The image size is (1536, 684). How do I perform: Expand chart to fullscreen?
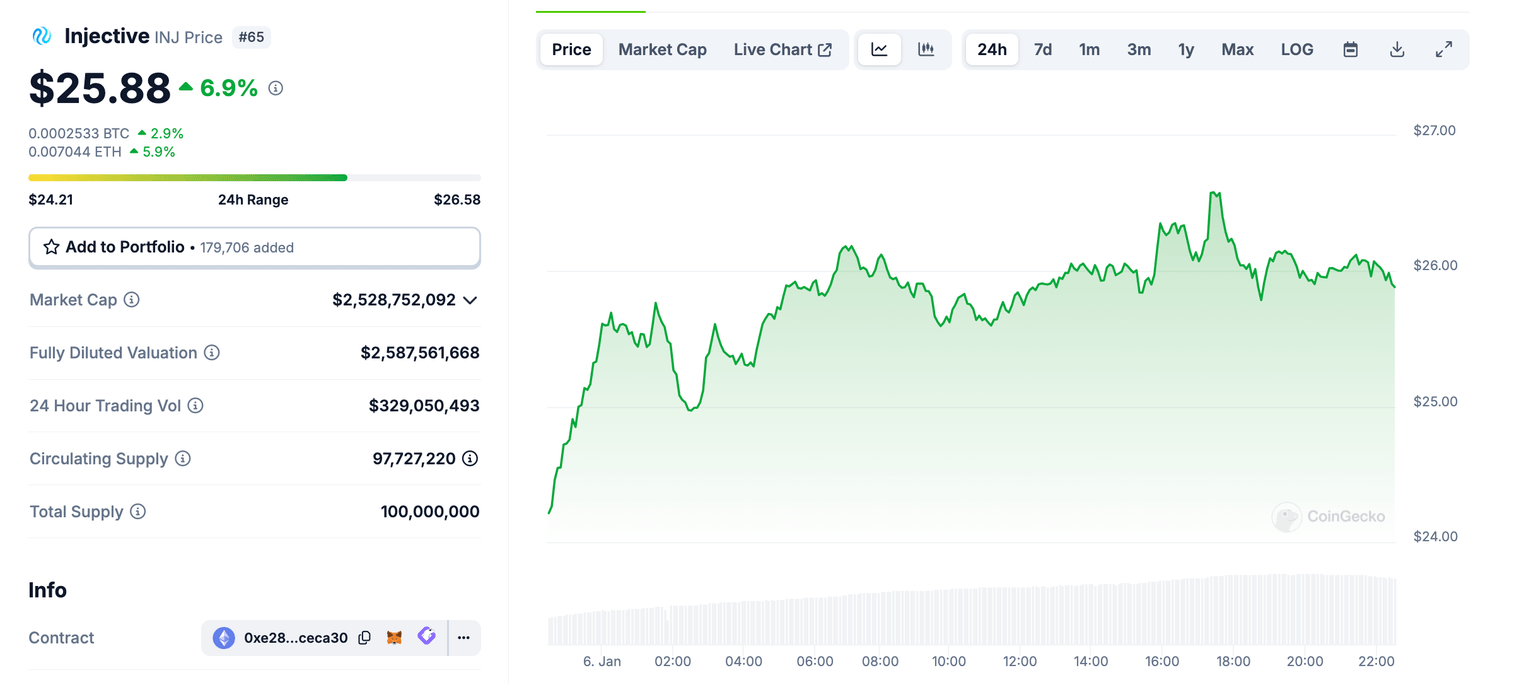(x=1444, y=49)
